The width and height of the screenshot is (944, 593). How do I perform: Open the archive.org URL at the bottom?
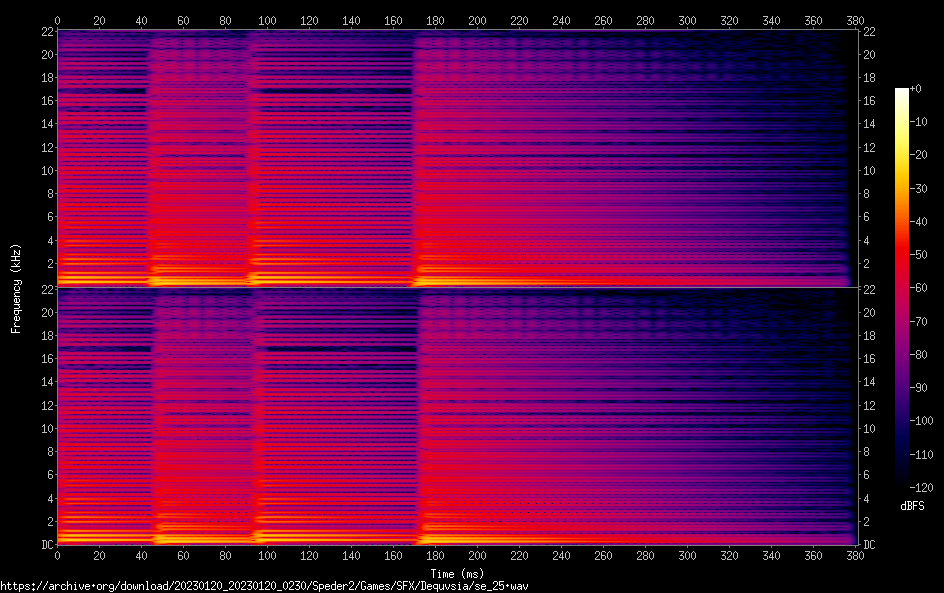(264, 585)
